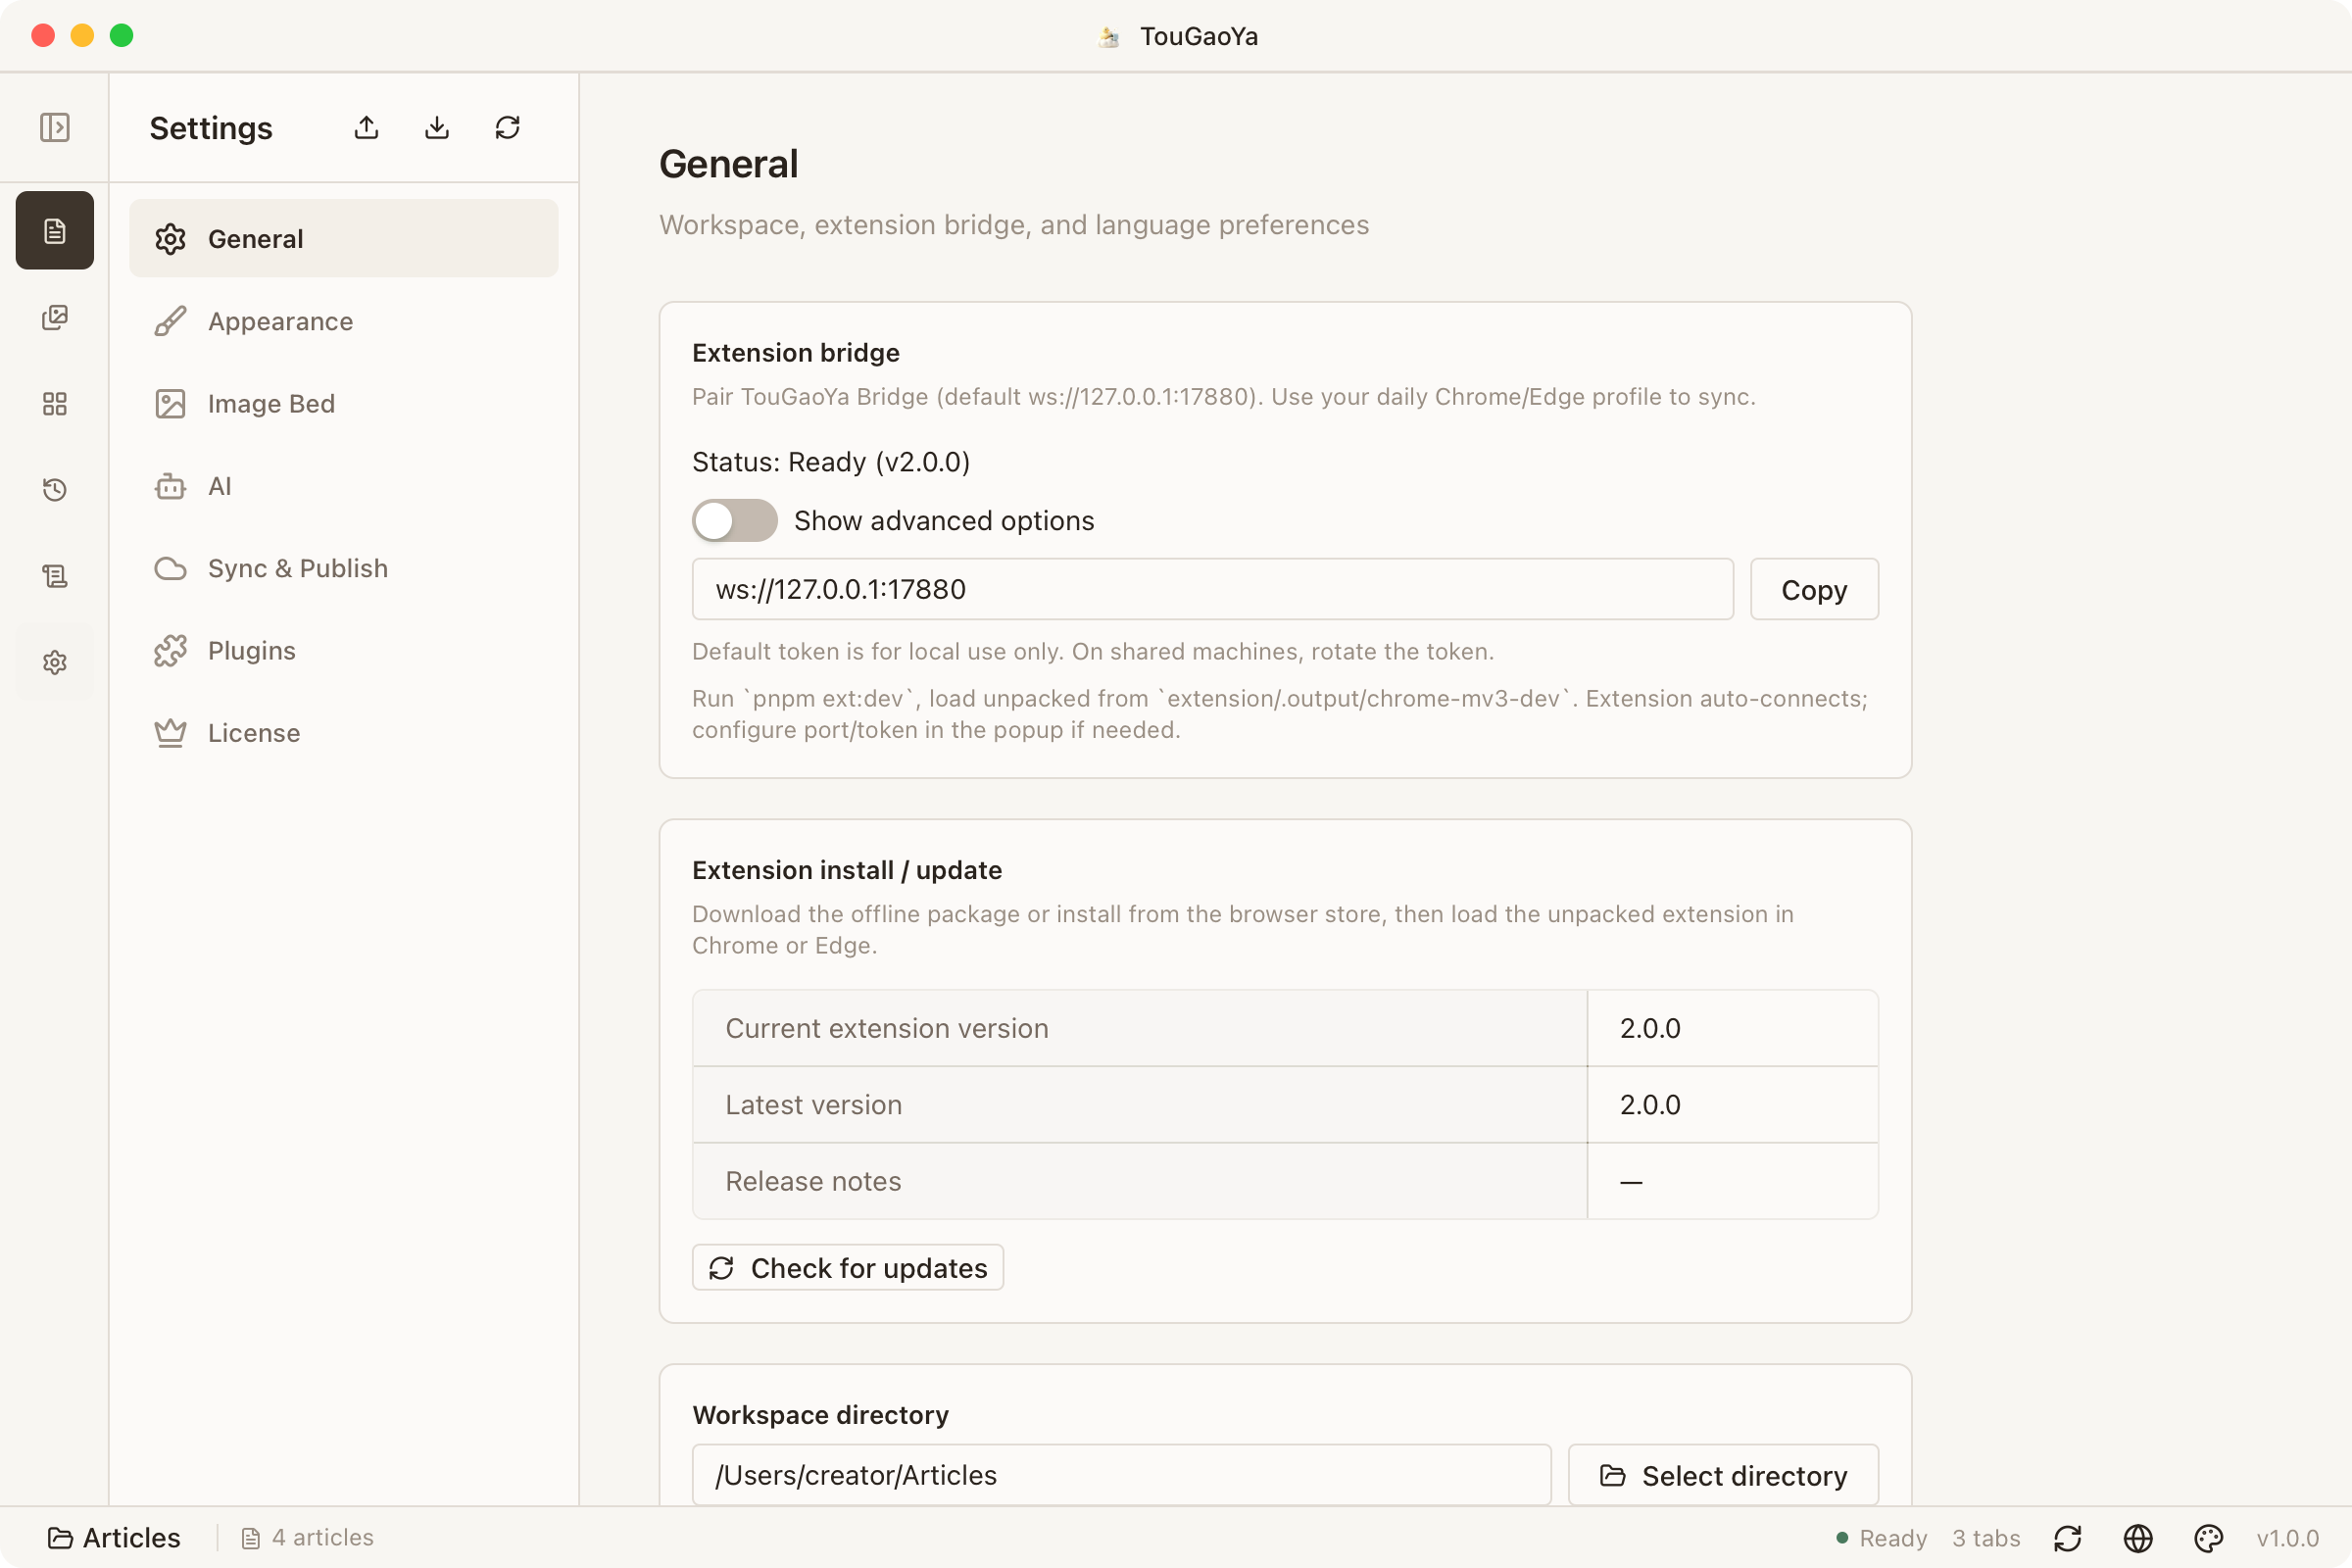Viewport: 2352px width, 1568px height.
Task: Click 'Status: Ready (v2.0.0)' text
Action: 831,462
